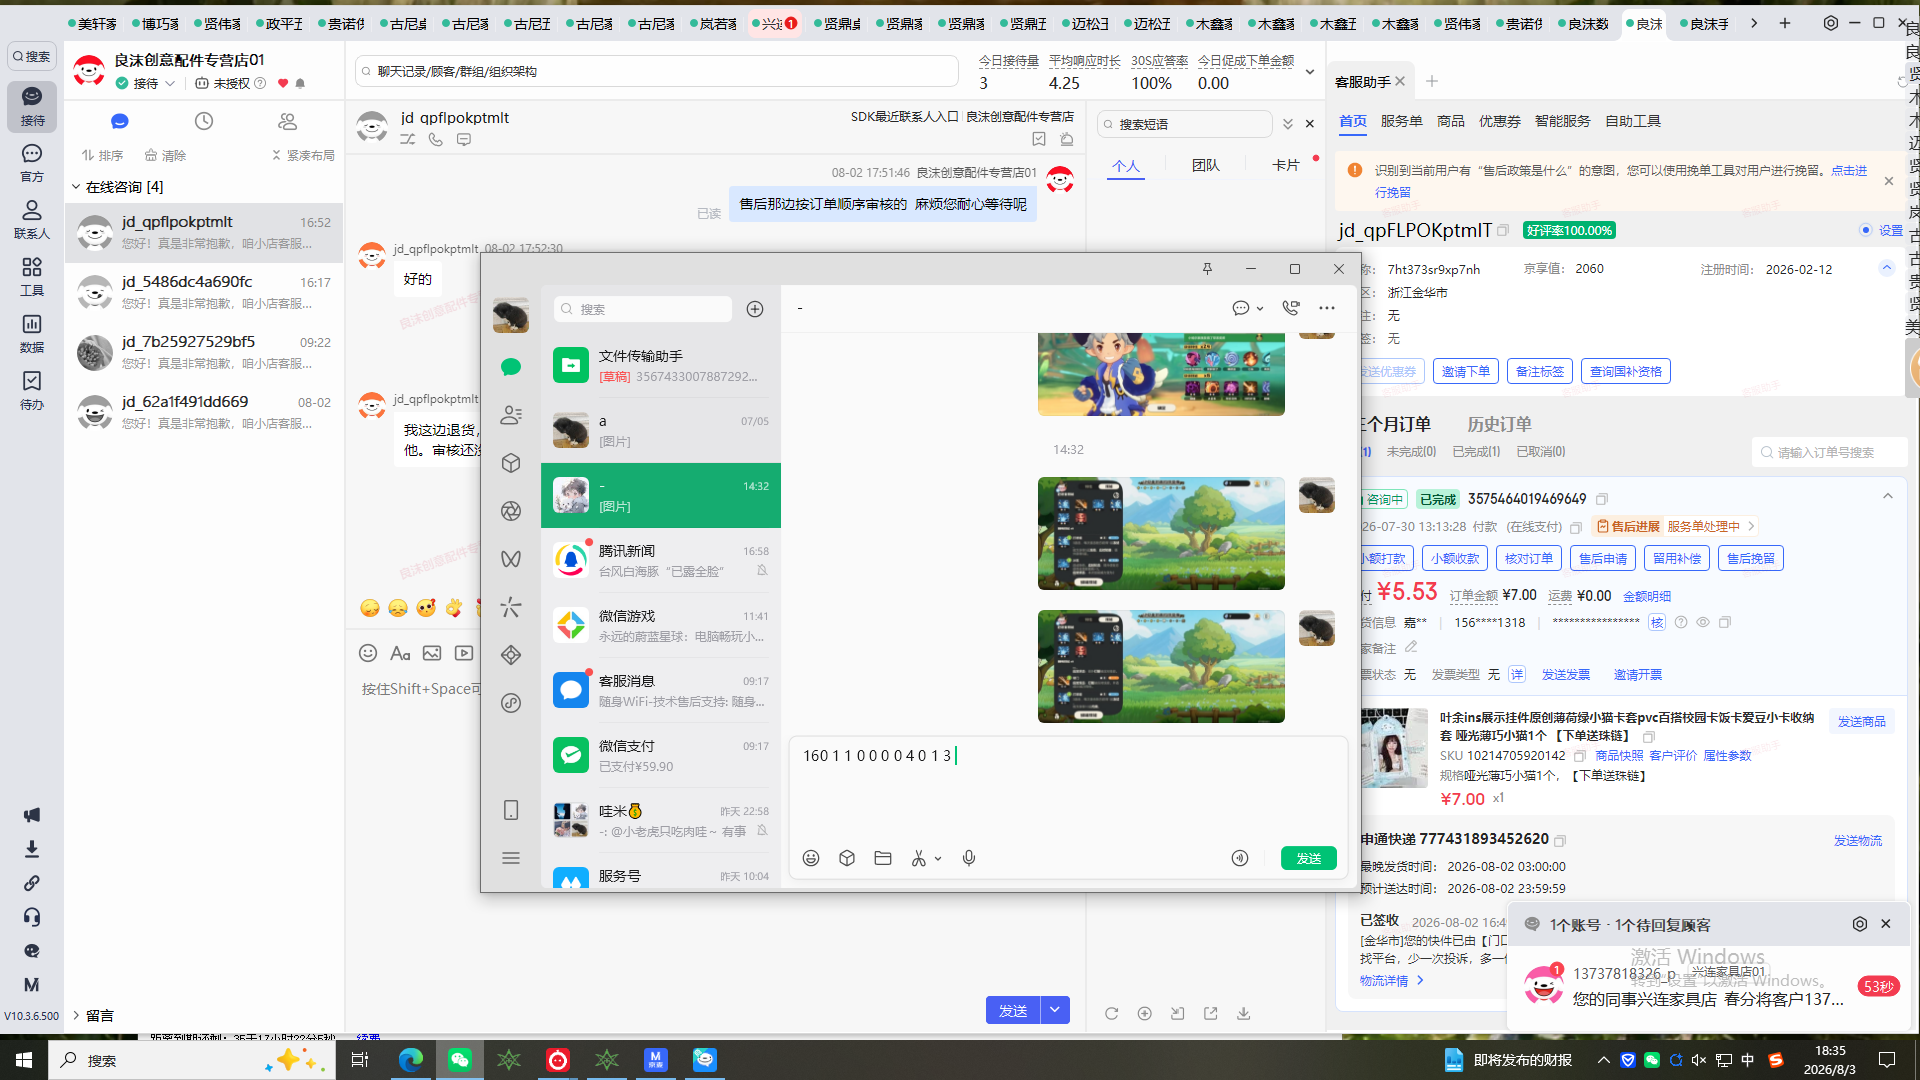Switch to the 智能服务 tab
Viewport: 1920px width, 1080px height.
[x=1562, y=121]
